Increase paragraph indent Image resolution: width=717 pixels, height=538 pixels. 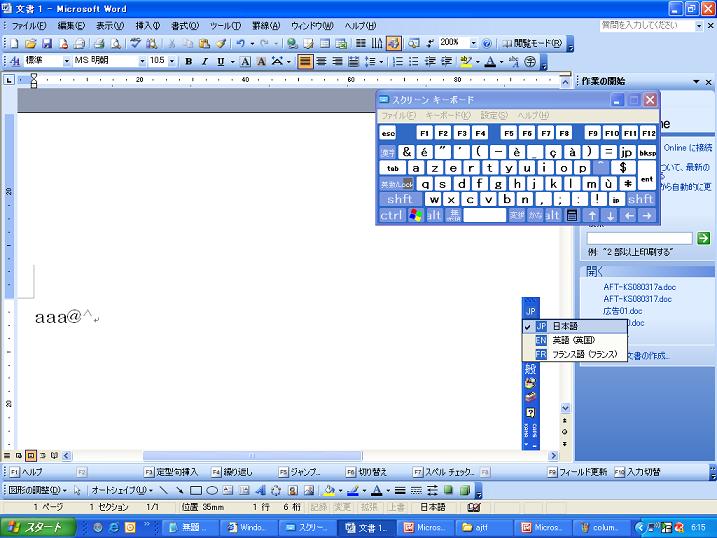[446, 61]
